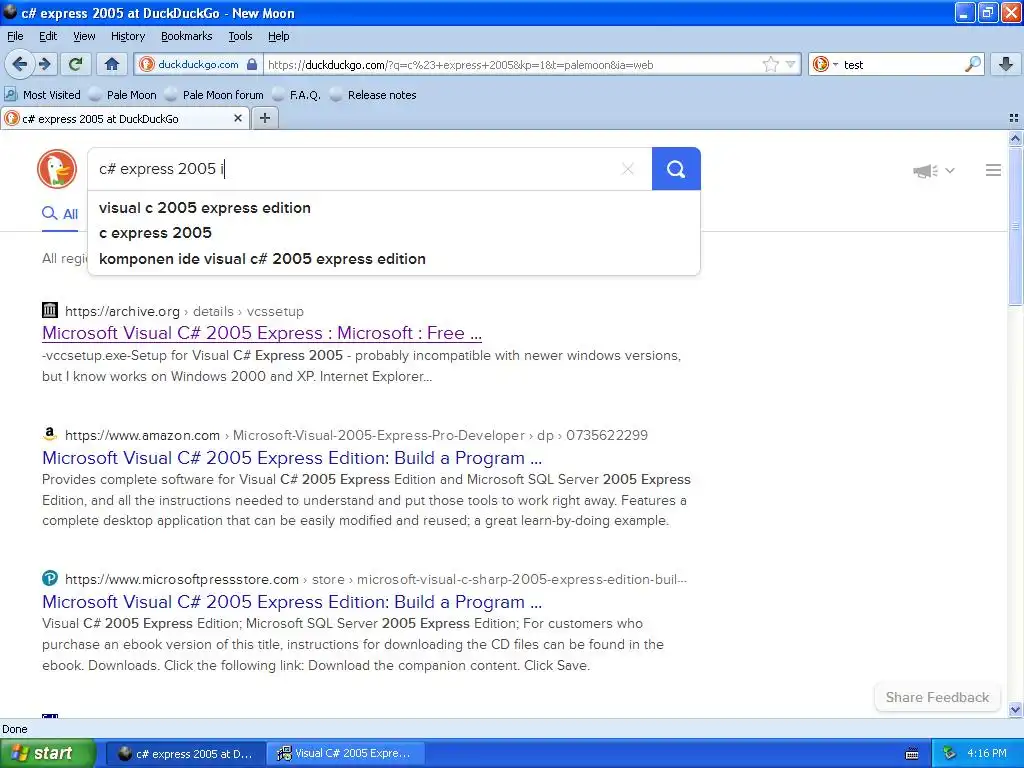The width and height of the screenshot is (1024, 768).
Task: Click the duckduckgo.com site identity button
Action: 199,64
